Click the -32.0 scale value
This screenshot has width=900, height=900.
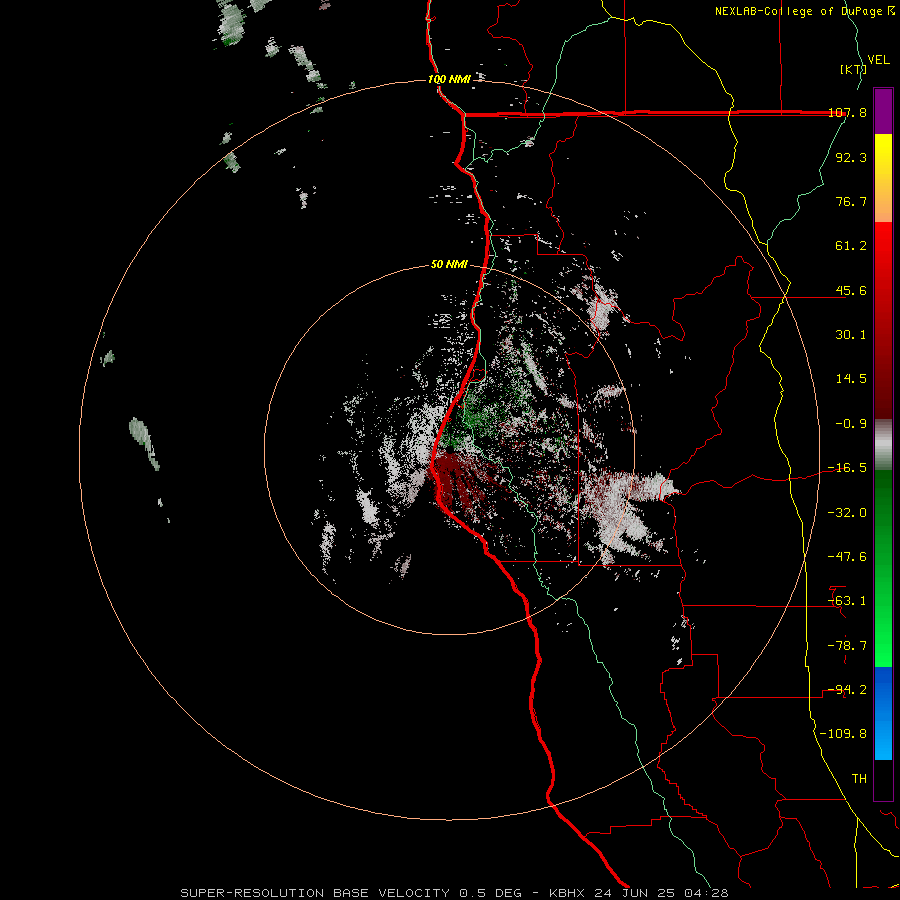point(847,513)
